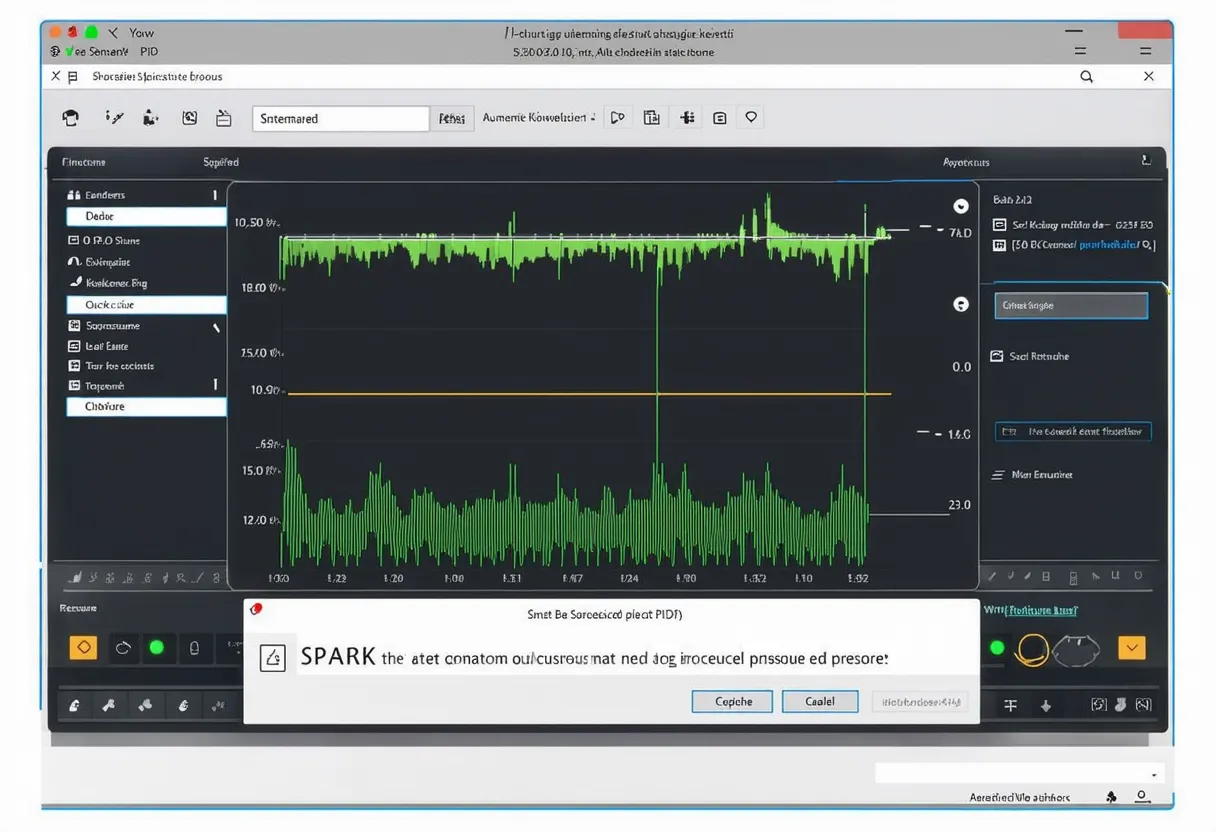Click the confirm button in the SPARK dialog

pyautogui.click(x=731, y=701)
